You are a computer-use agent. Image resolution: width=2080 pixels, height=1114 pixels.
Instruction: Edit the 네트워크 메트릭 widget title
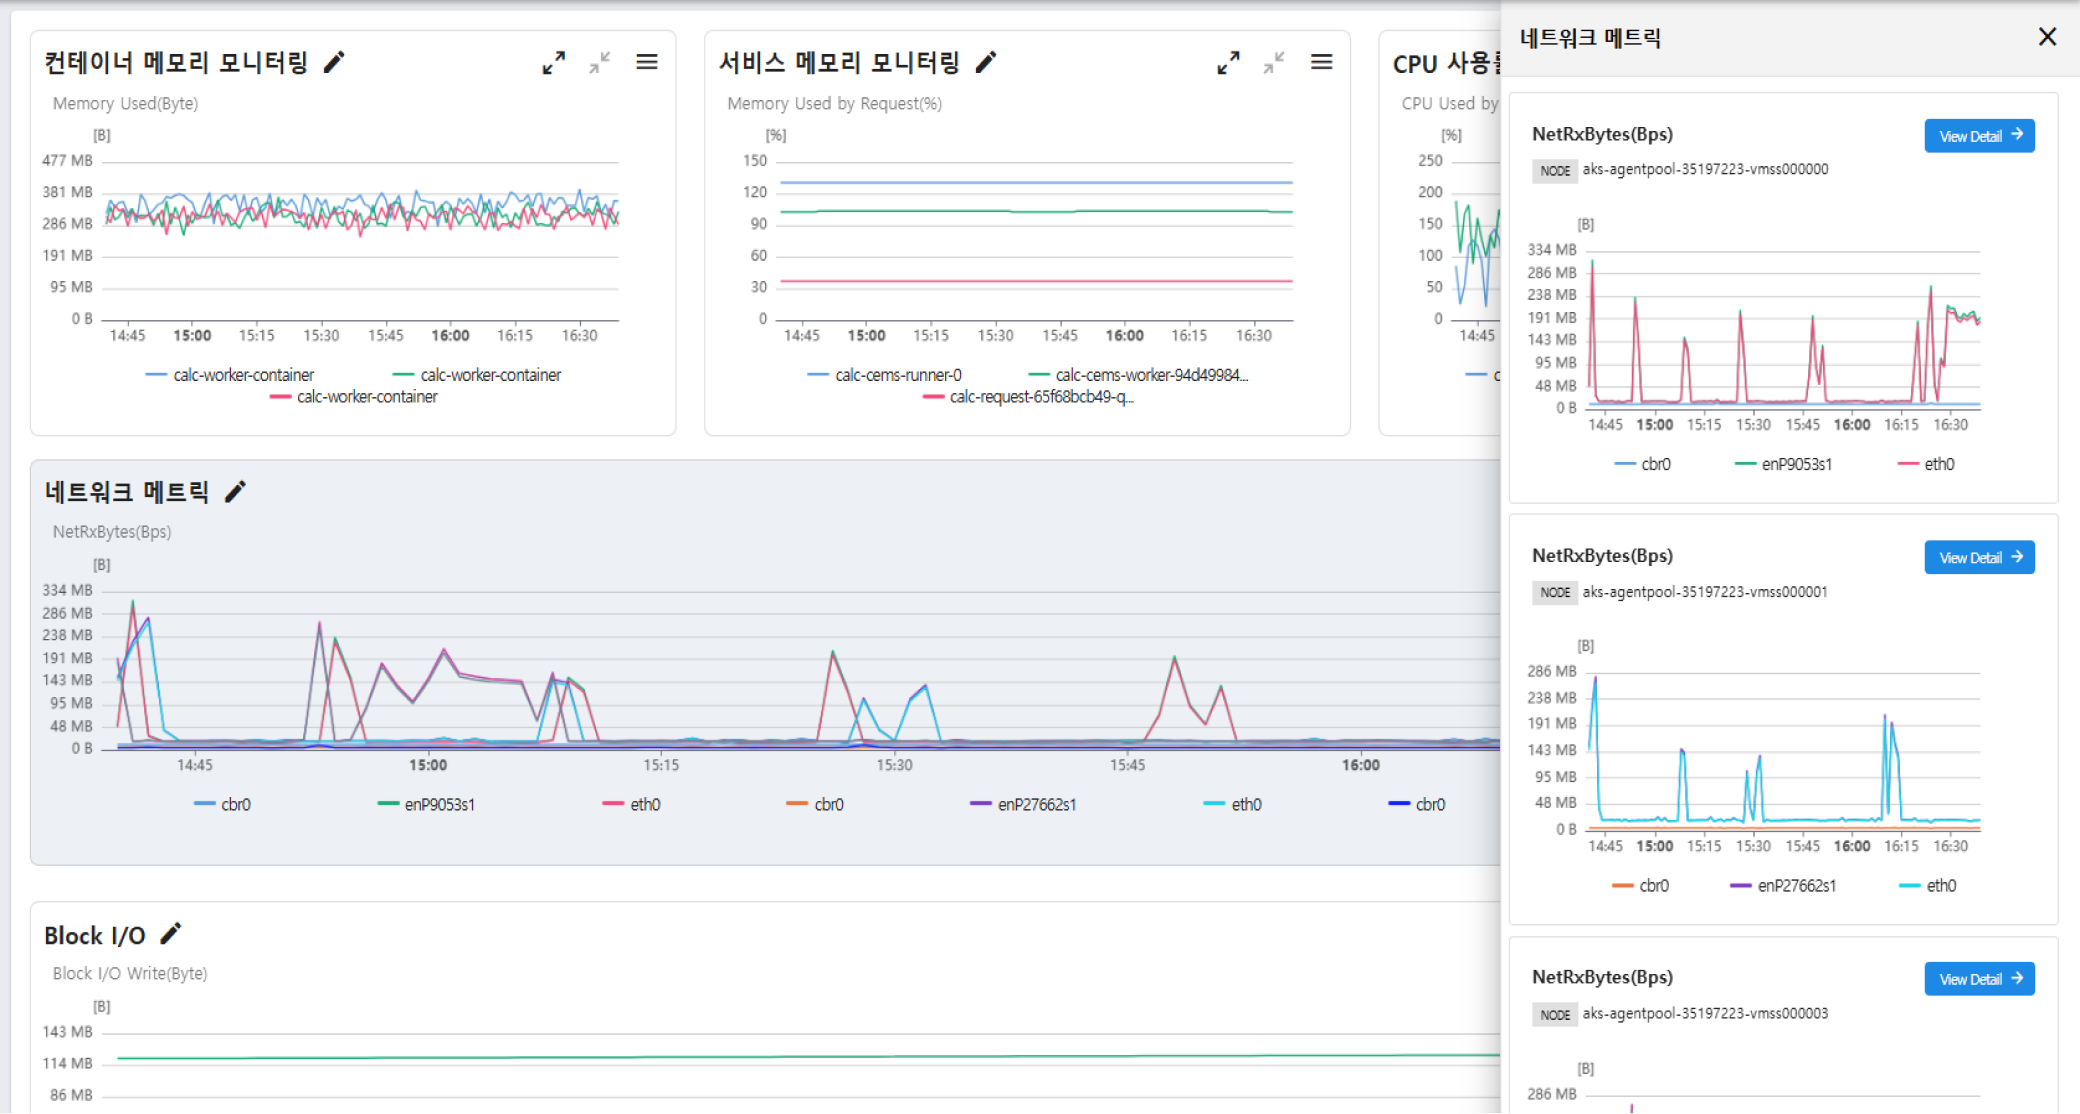click(235, 492)
